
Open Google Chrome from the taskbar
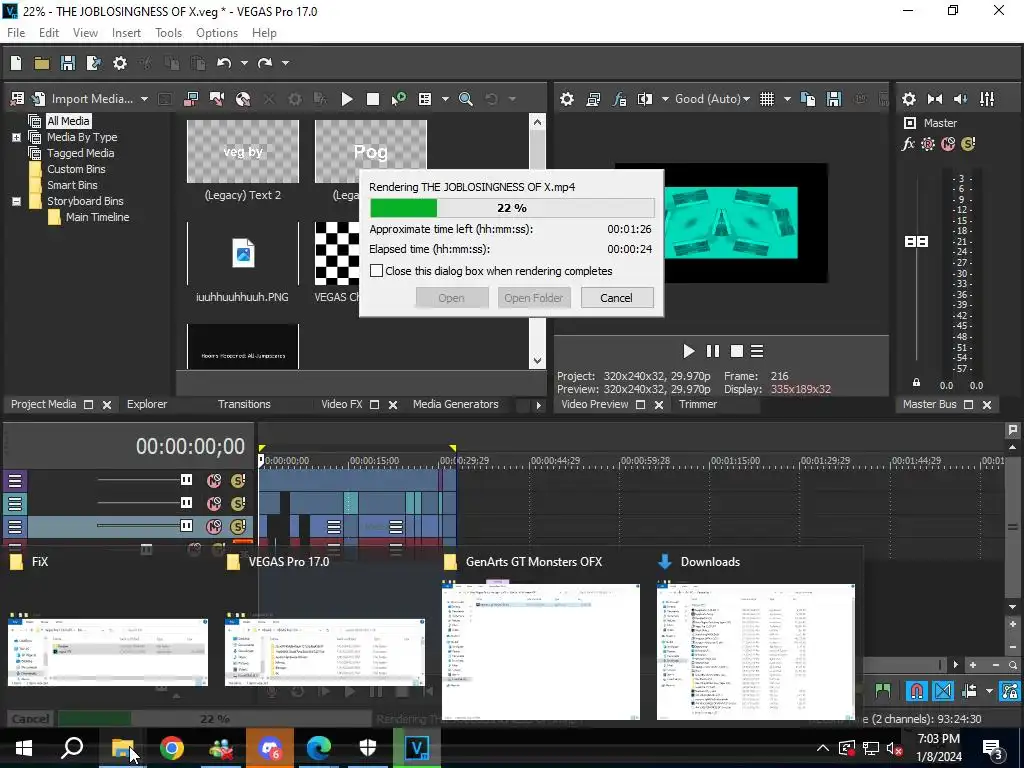point(172,748)
